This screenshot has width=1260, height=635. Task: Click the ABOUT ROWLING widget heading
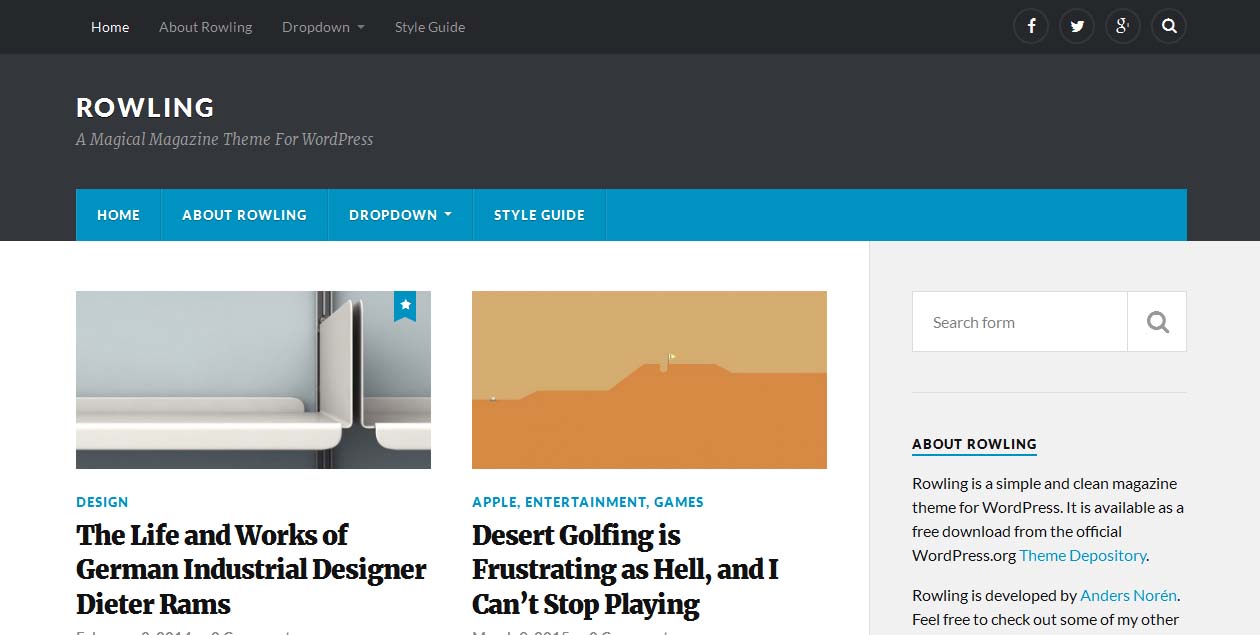click(x=974, y=444)
